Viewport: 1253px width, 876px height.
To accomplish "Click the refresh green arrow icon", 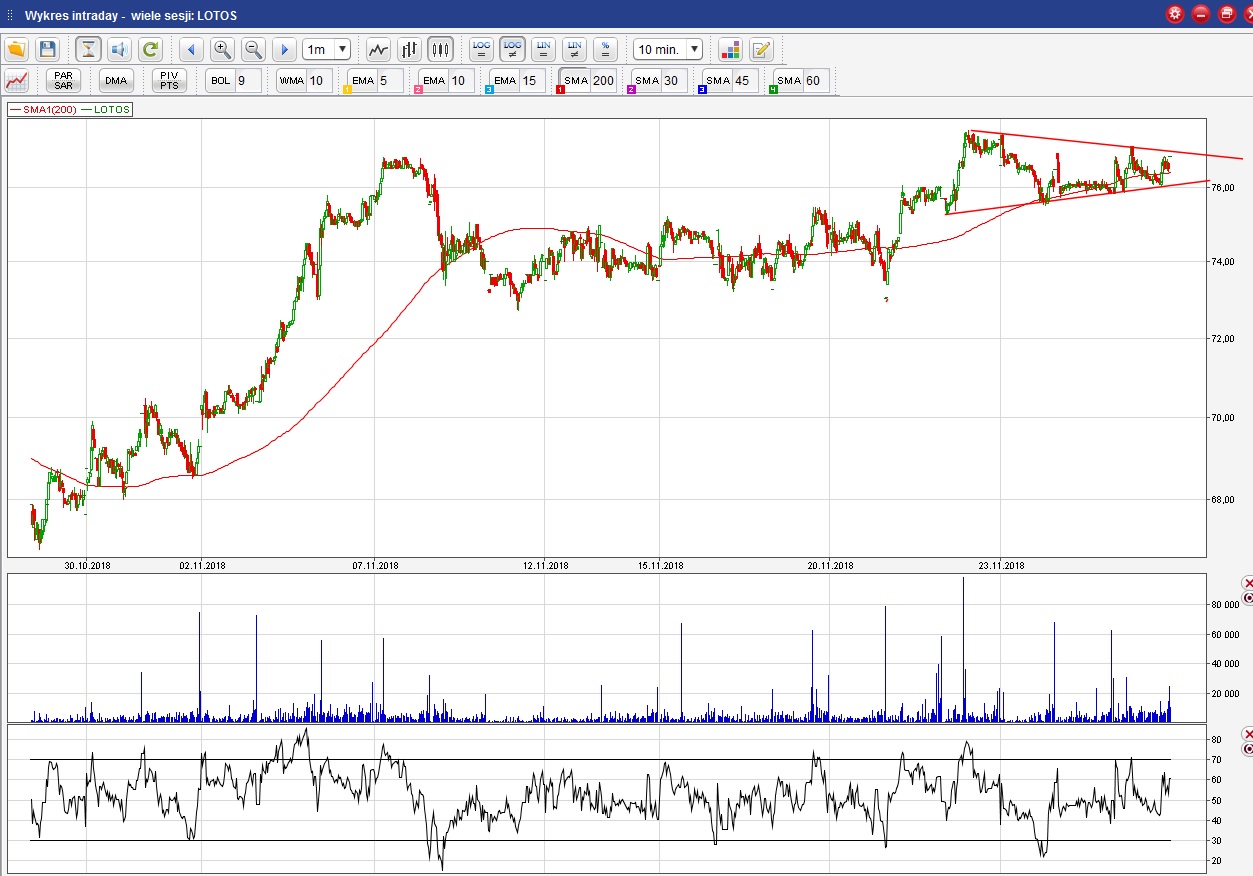I will [x=150, y=49].
